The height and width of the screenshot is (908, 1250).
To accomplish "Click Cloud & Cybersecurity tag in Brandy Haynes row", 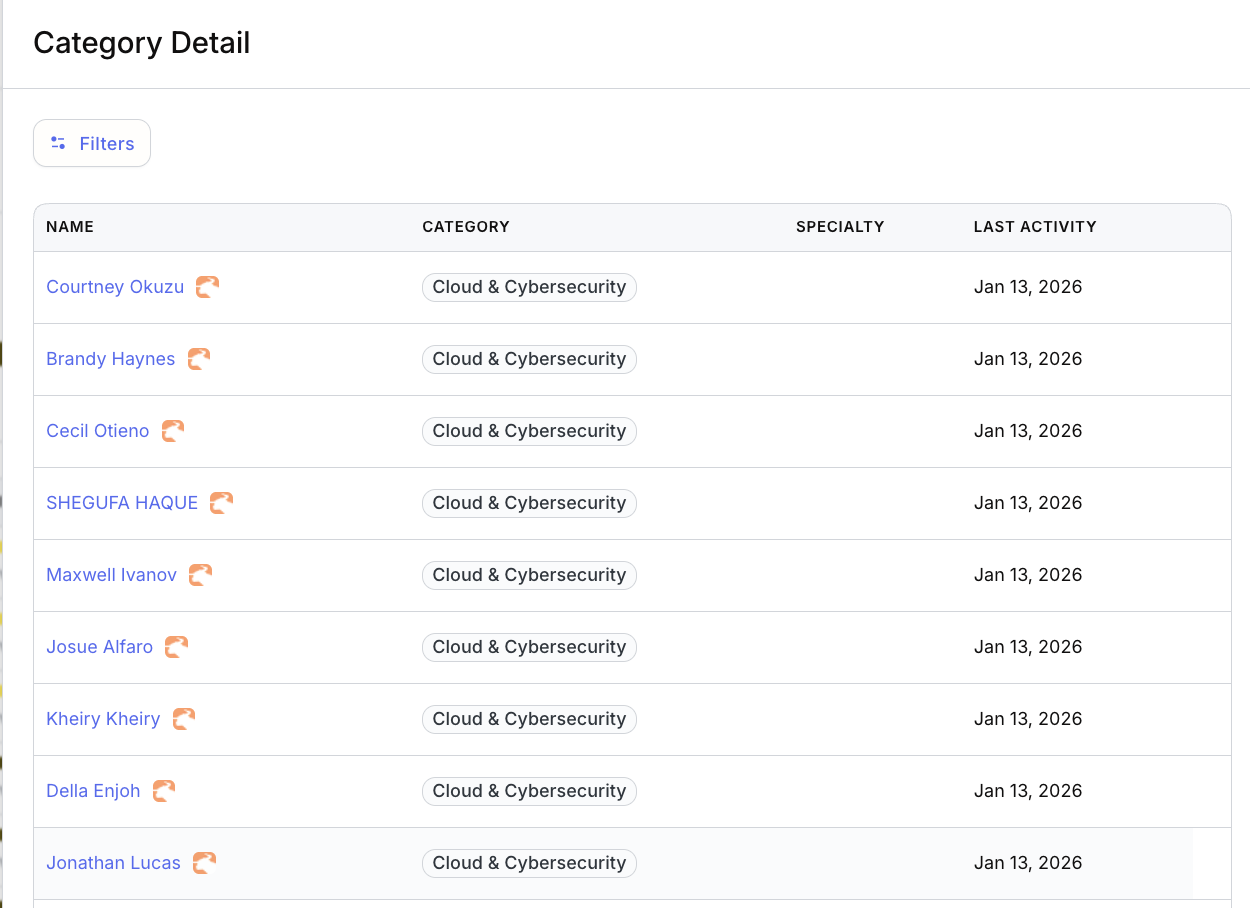I will (x=529, y=359).
